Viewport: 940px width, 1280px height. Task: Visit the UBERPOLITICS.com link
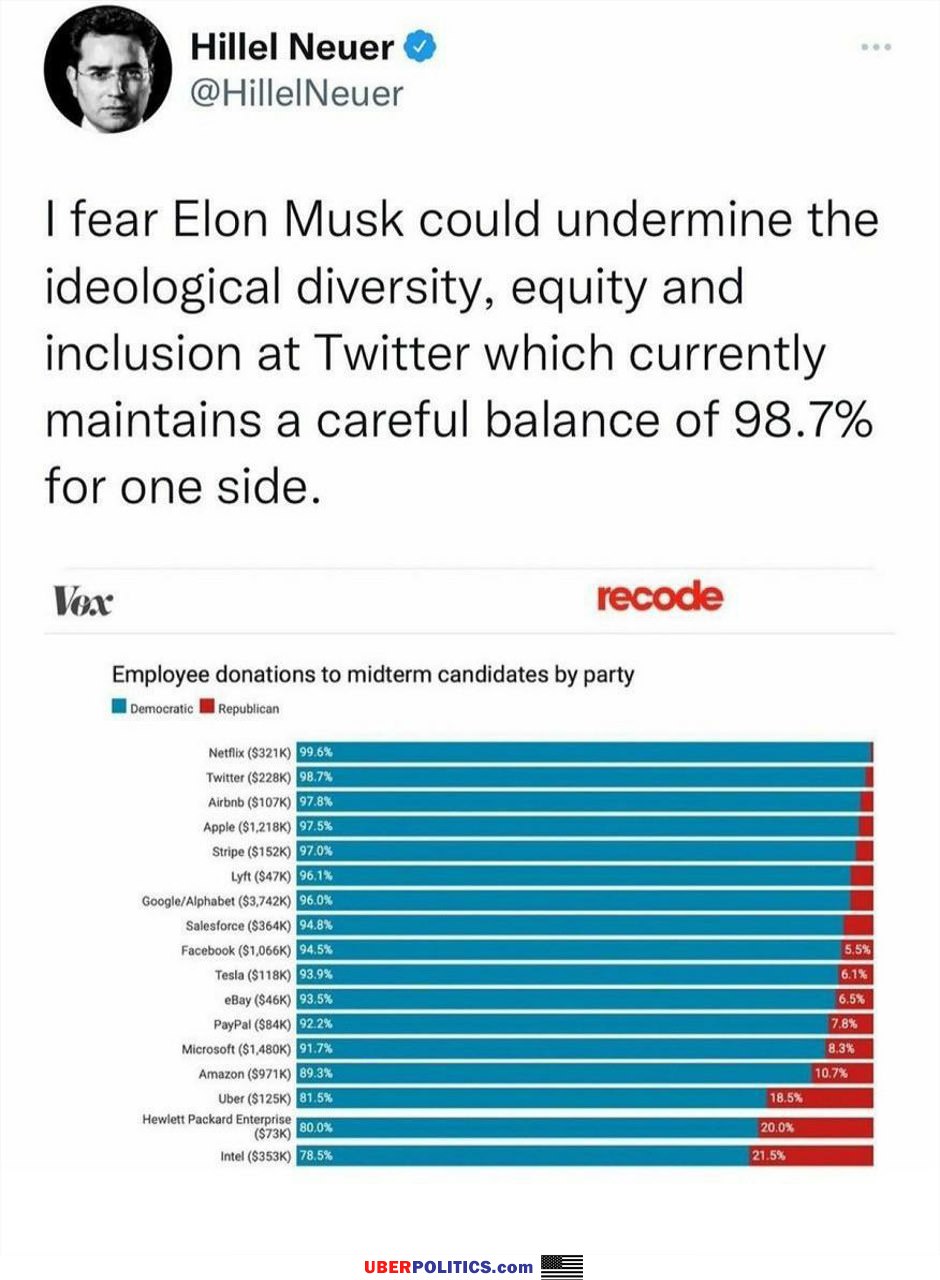448,1267
